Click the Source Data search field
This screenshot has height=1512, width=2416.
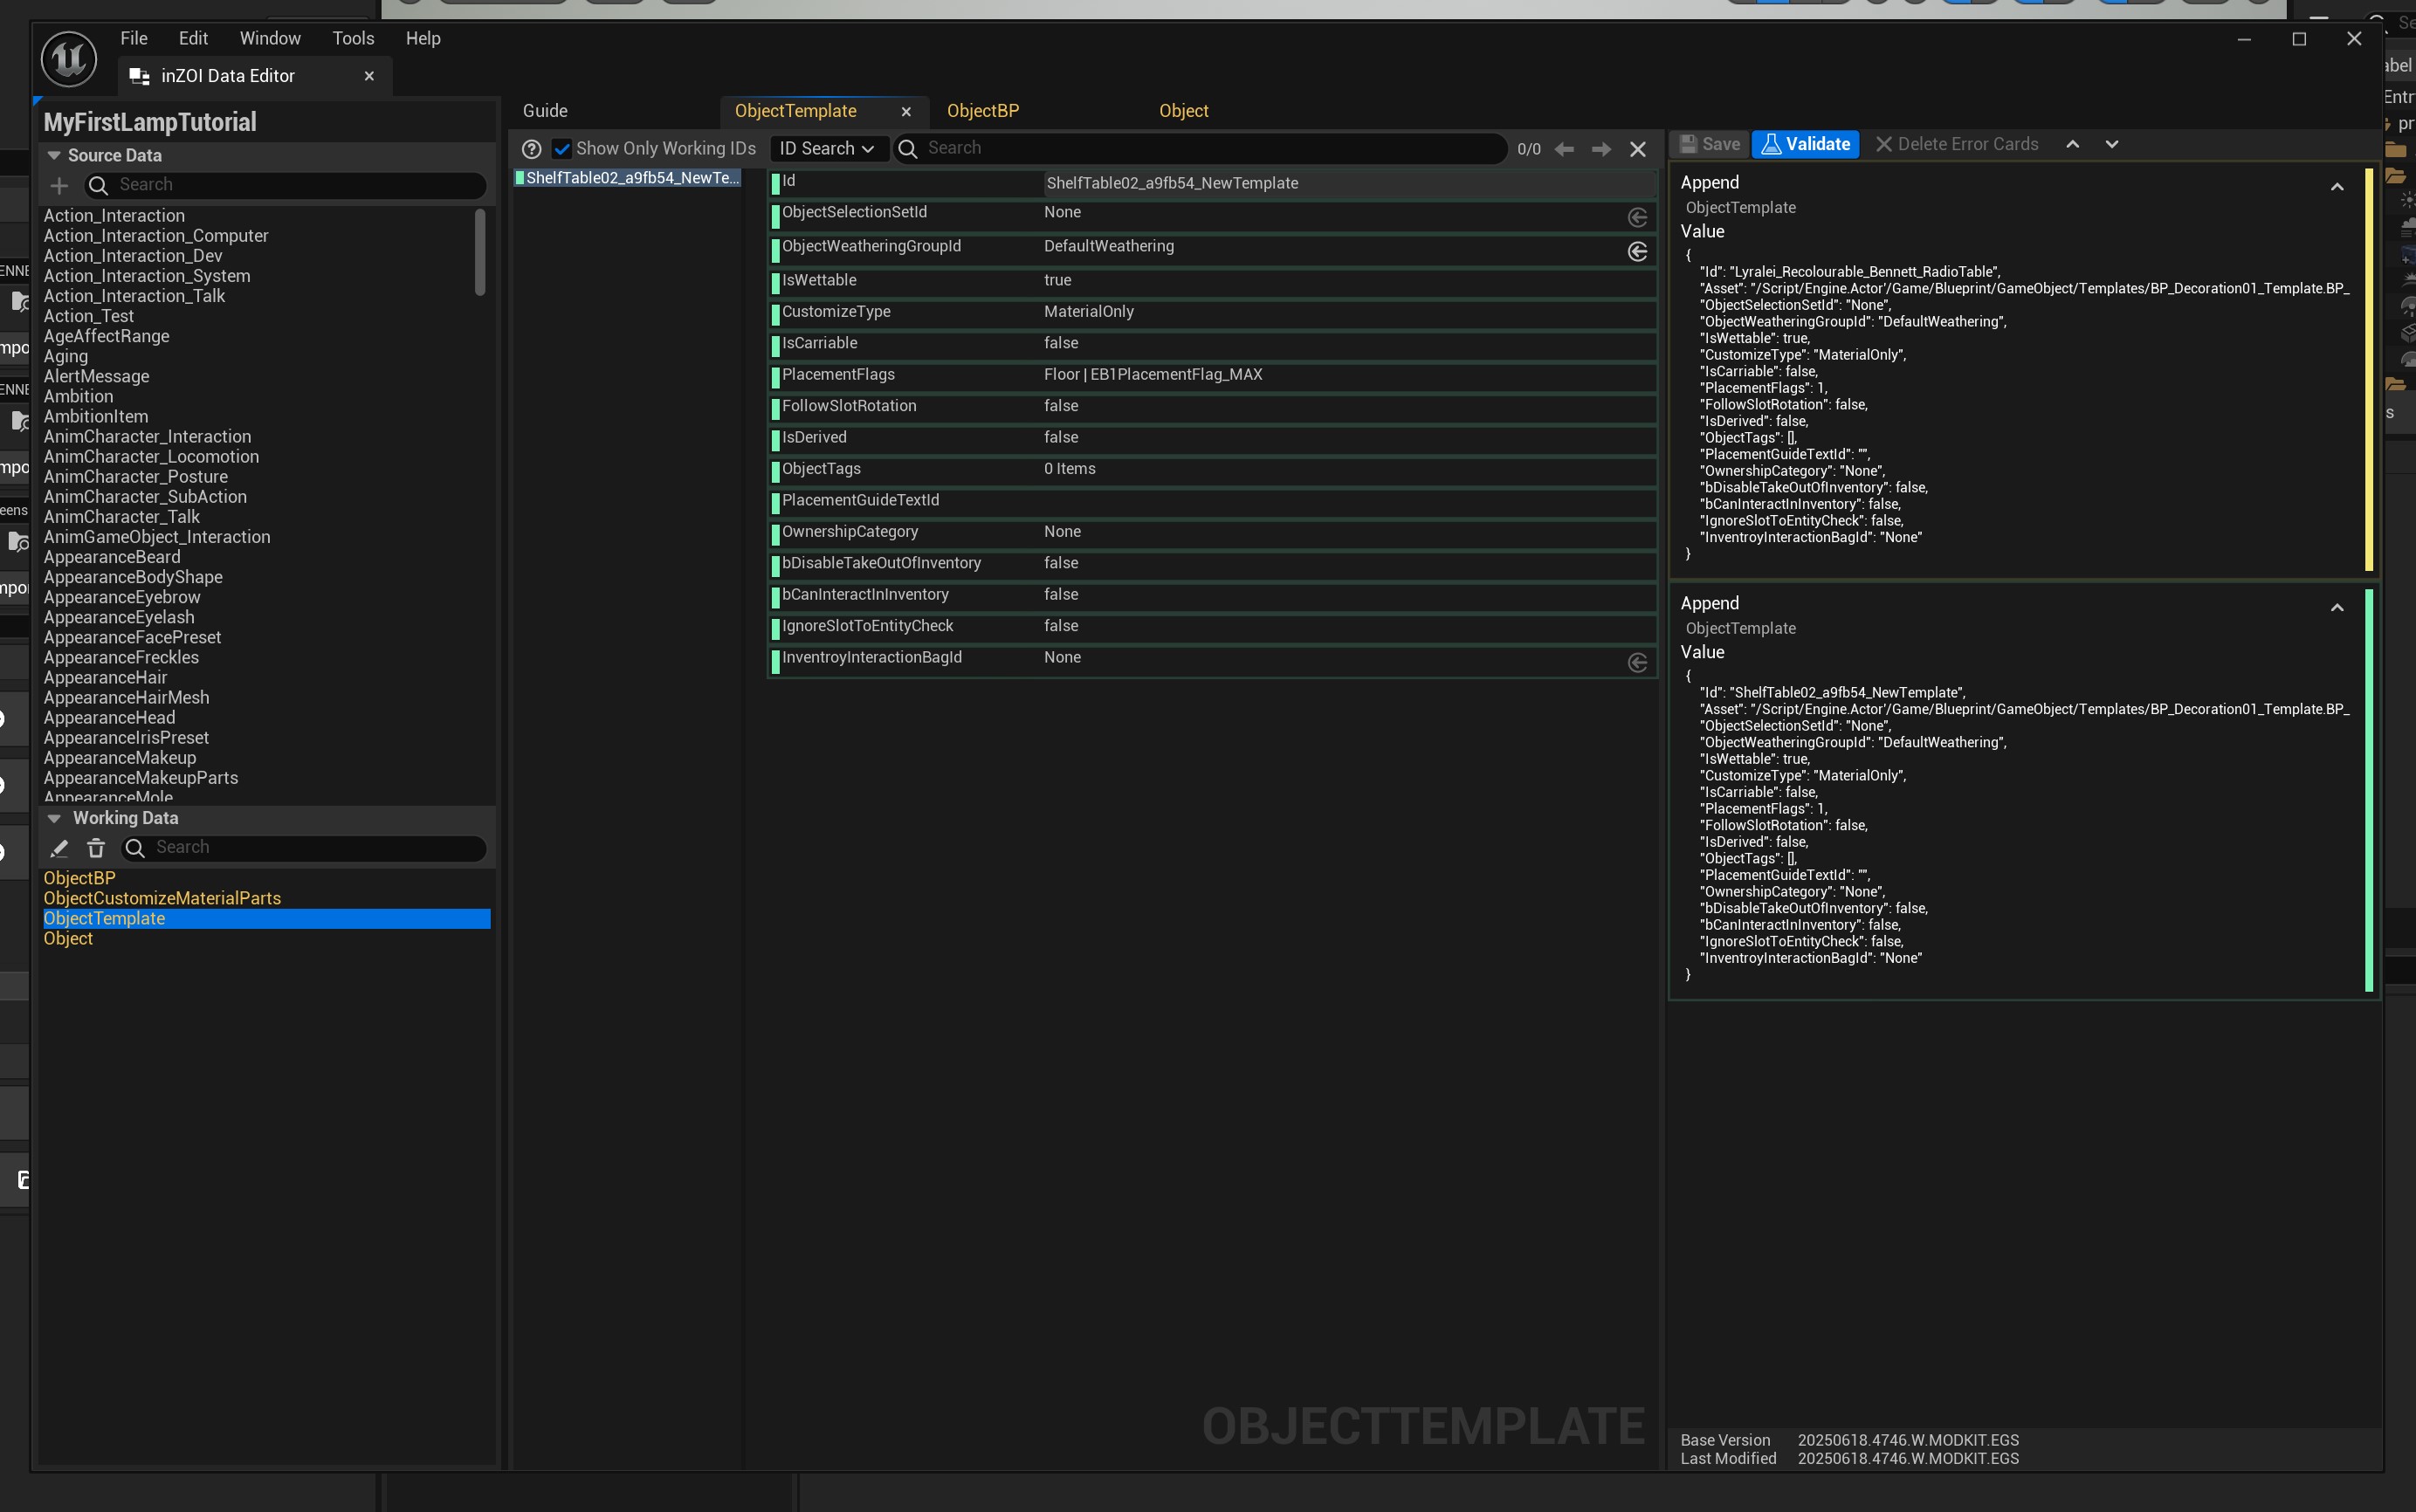[285, 185]
